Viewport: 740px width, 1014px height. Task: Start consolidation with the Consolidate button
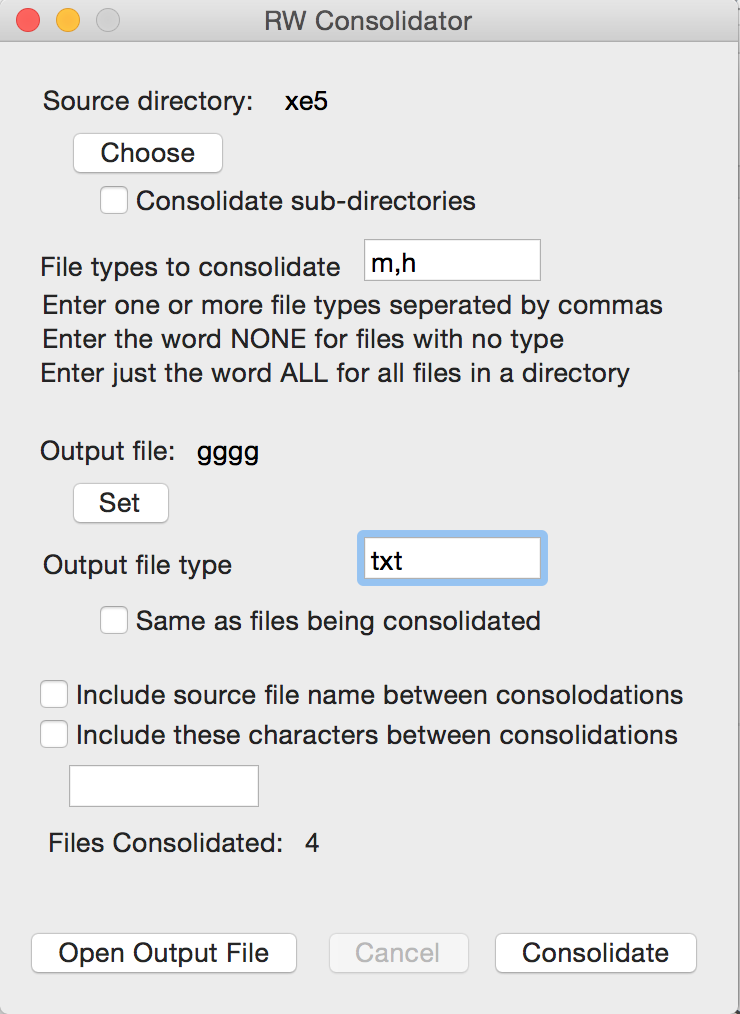click(x=596, y=953)
